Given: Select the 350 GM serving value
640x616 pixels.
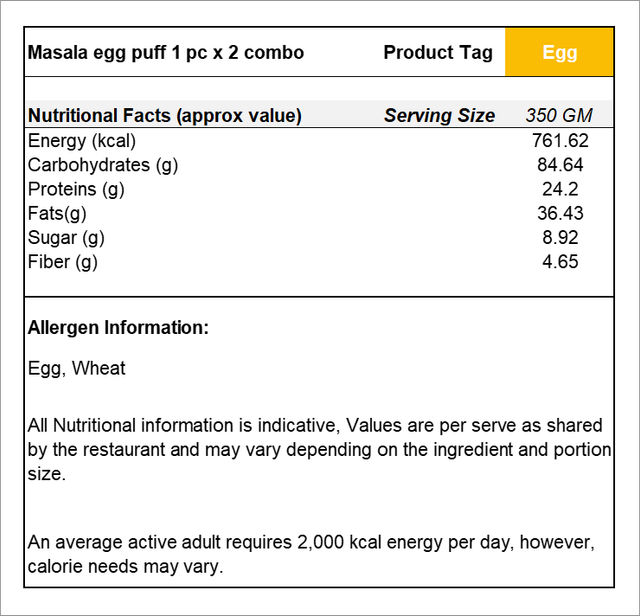Looking at the screenshot, I should (559, 116).
